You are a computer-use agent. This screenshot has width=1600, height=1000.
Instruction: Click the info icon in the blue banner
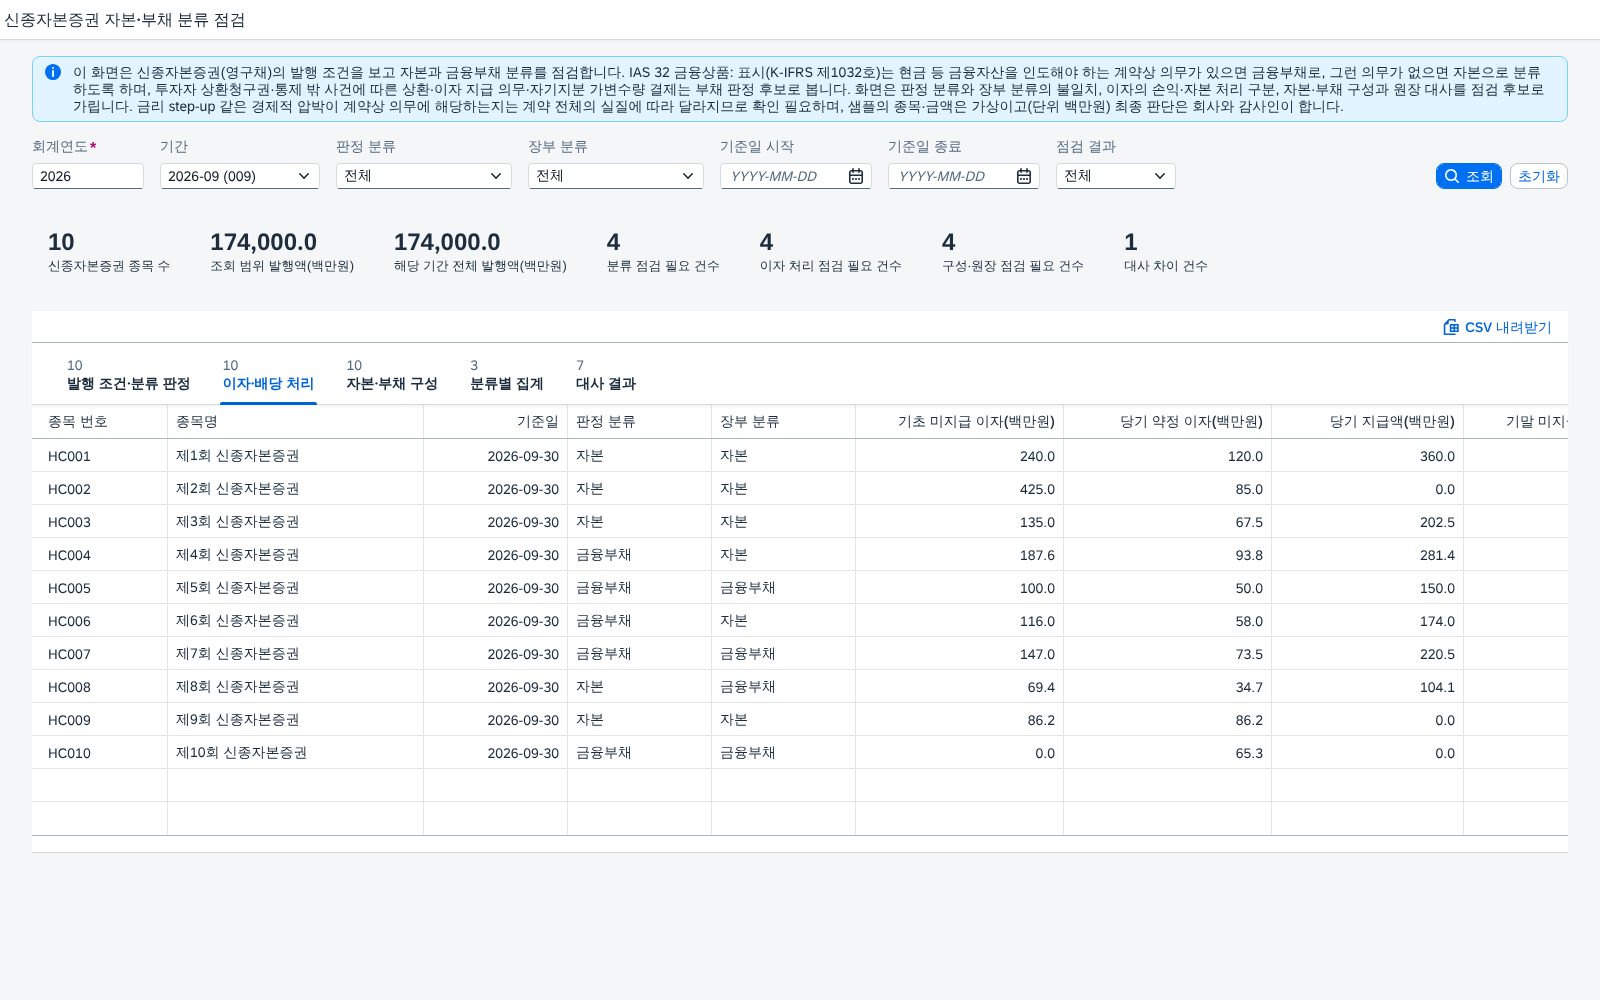click(53, 72)
